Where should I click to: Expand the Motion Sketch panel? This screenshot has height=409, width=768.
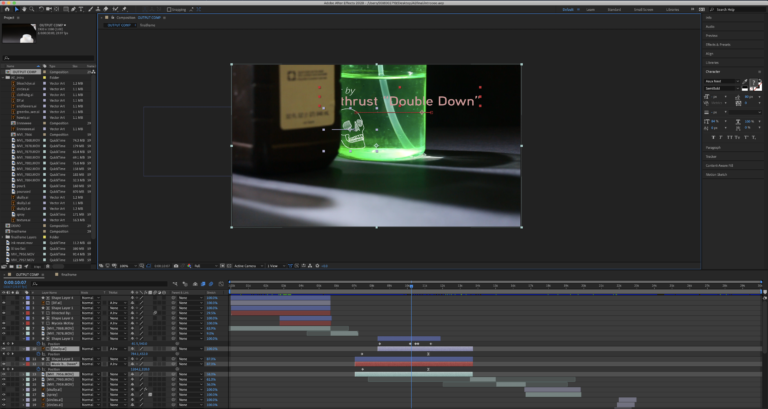[716, 174]
